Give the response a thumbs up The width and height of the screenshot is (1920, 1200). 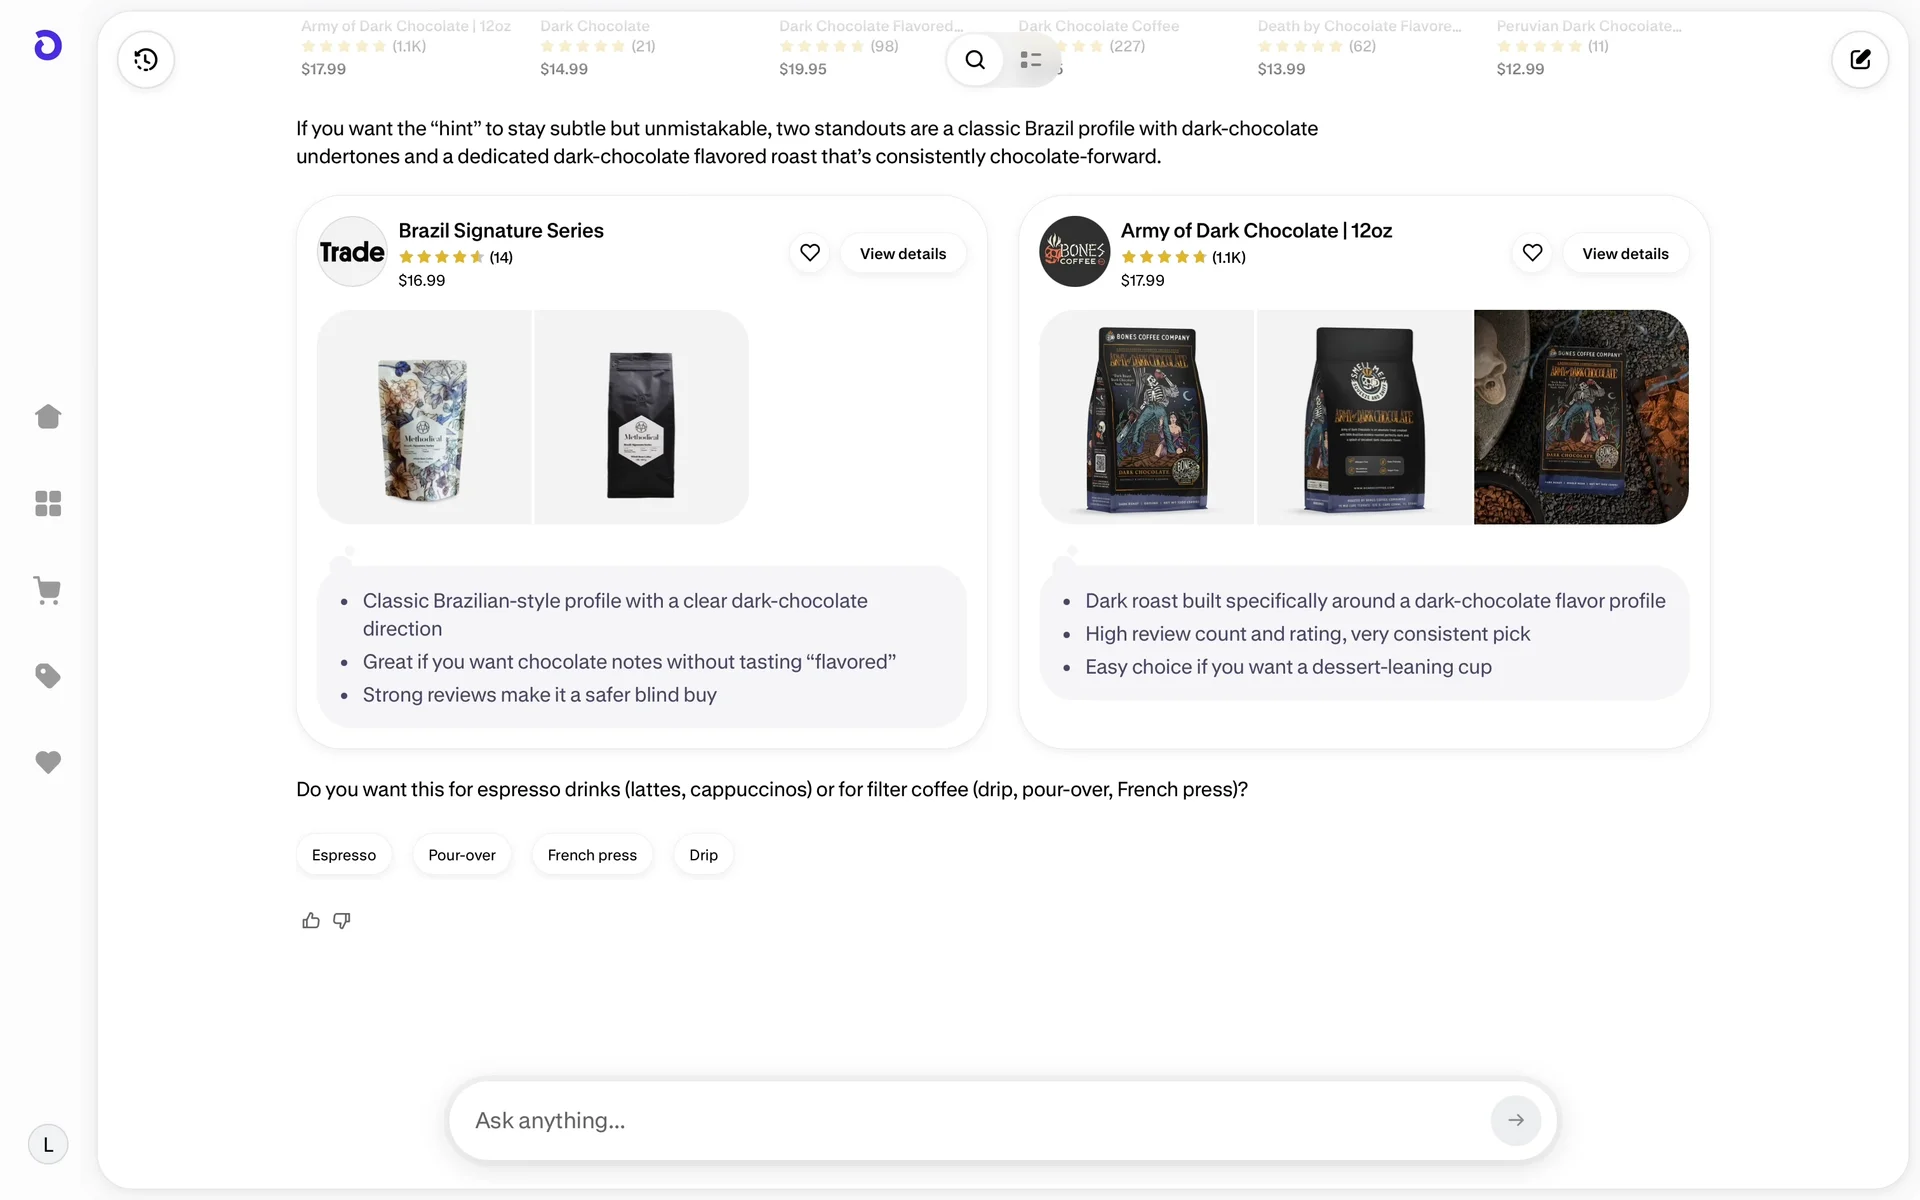(x=311, y=921)
